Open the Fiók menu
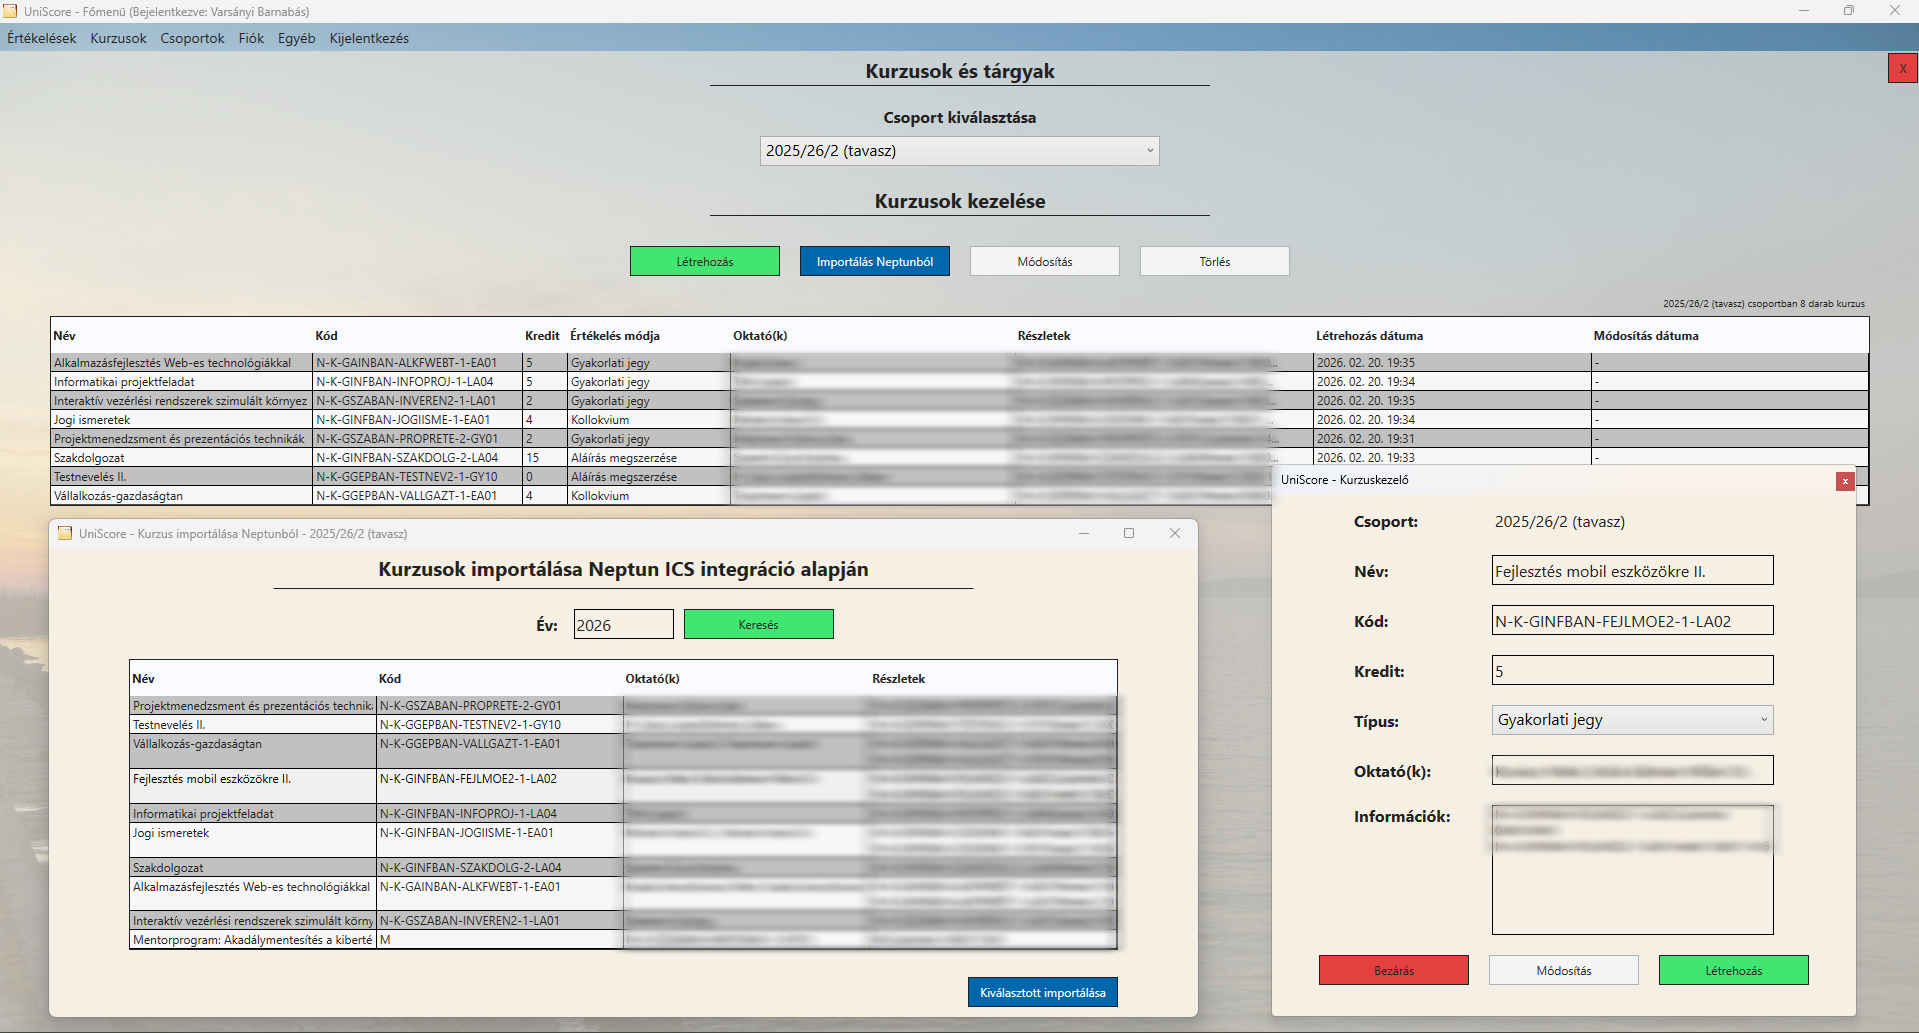The image size is (1919, 1033). [250, 38]
